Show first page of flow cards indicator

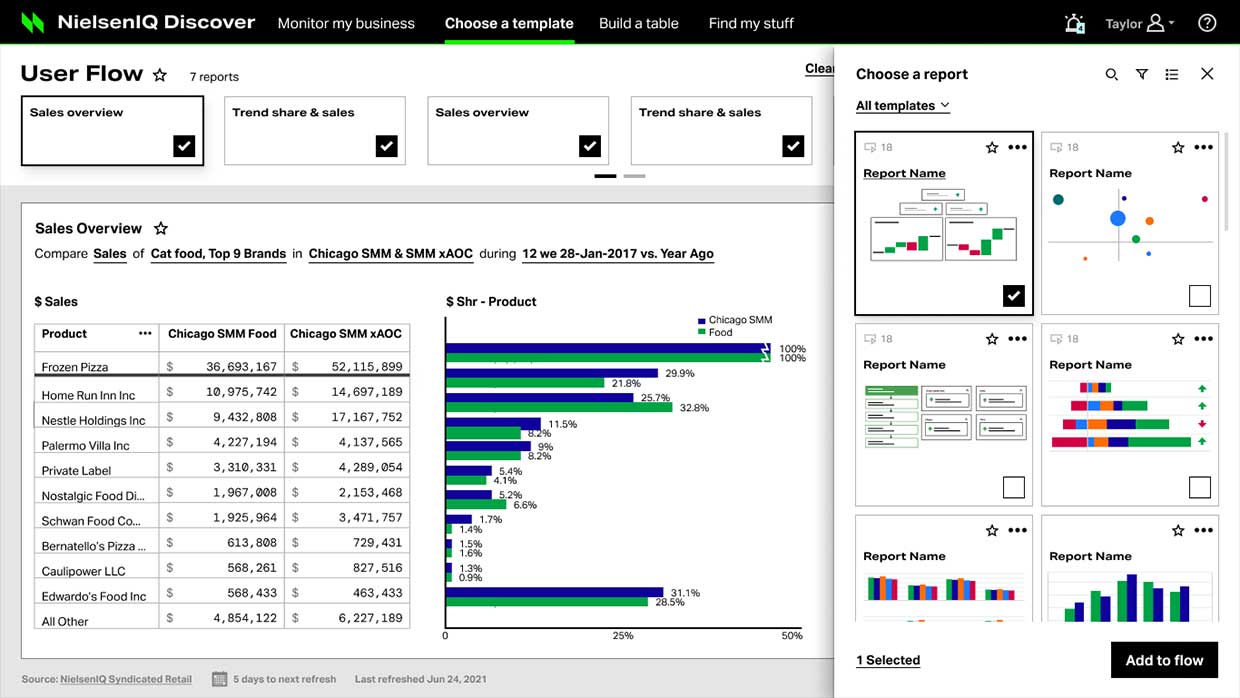click(605, 176)
